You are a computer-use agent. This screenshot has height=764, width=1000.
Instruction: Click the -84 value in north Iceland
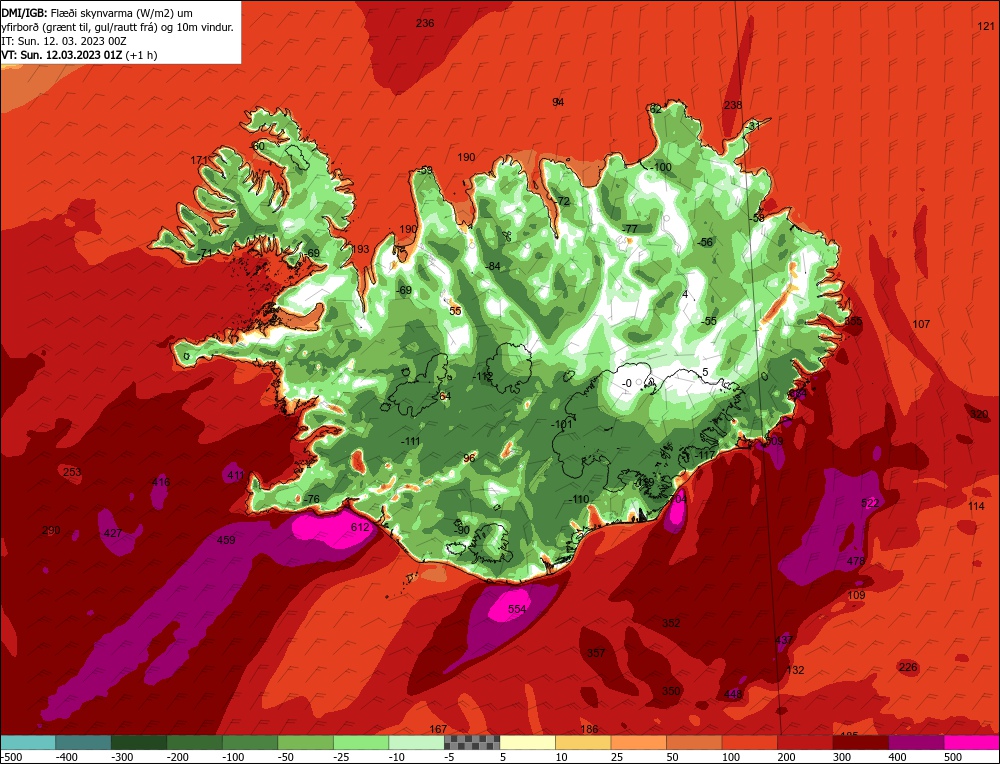pyautogui.click(x=492, y=266)
